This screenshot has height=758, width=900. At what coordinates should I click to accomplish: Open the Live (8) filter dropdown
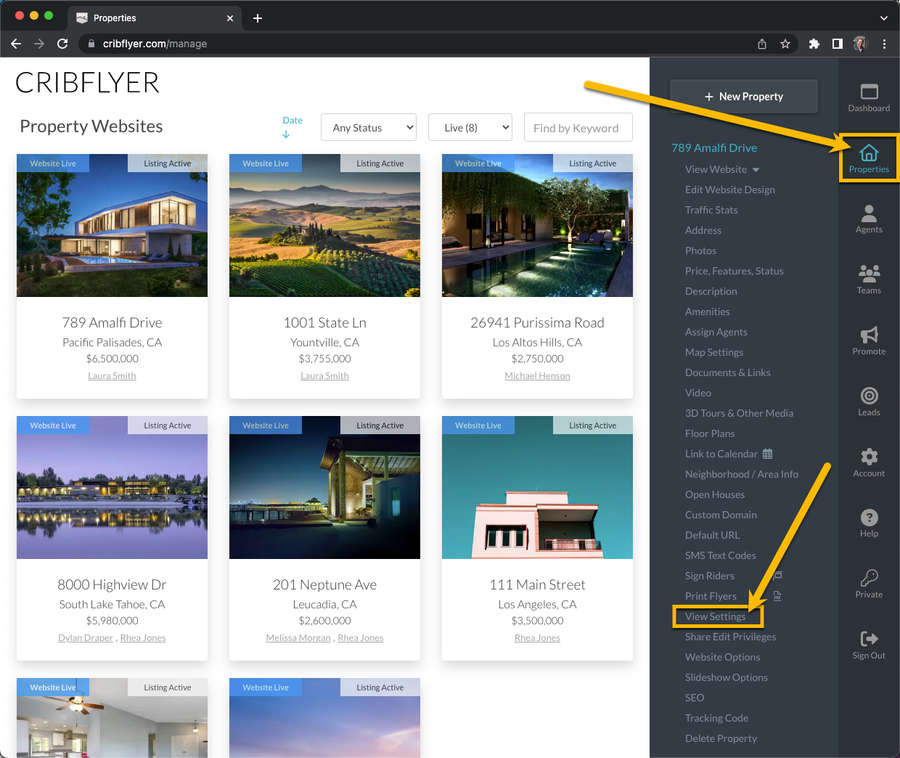(470, 127)
